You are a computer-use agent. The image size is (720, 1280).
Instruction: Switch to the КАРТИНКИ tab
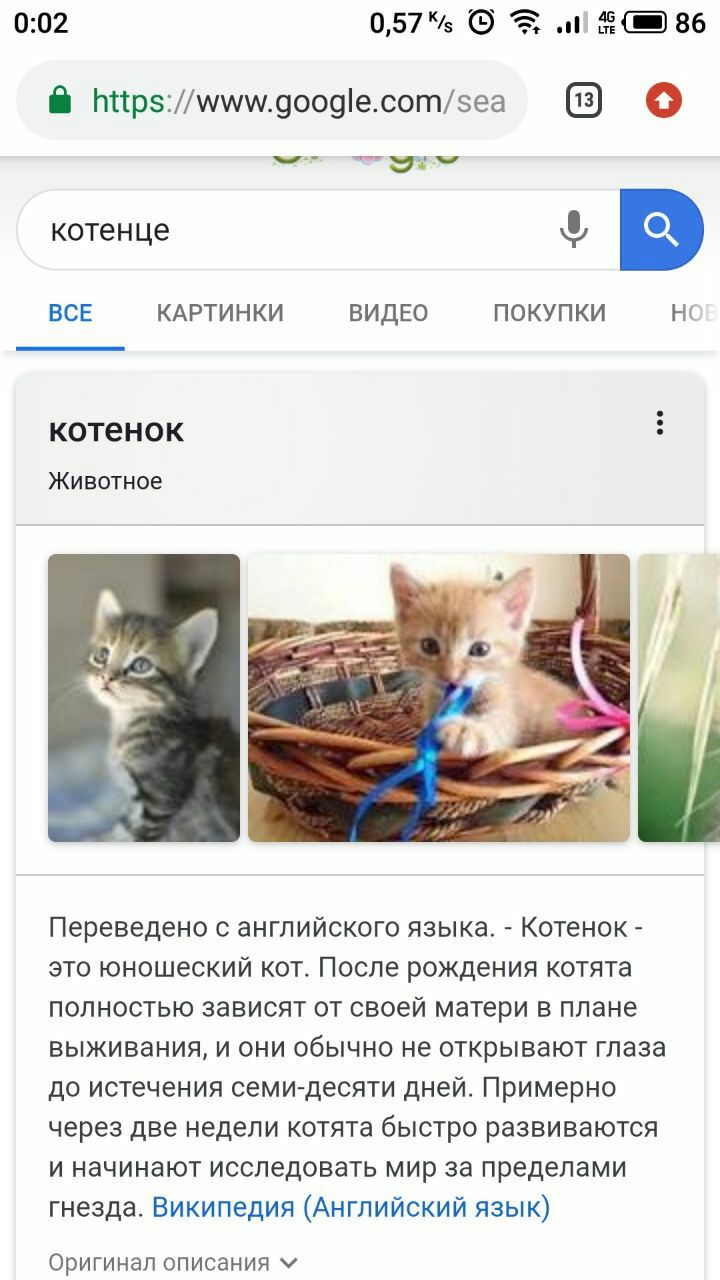pos(220,313)
